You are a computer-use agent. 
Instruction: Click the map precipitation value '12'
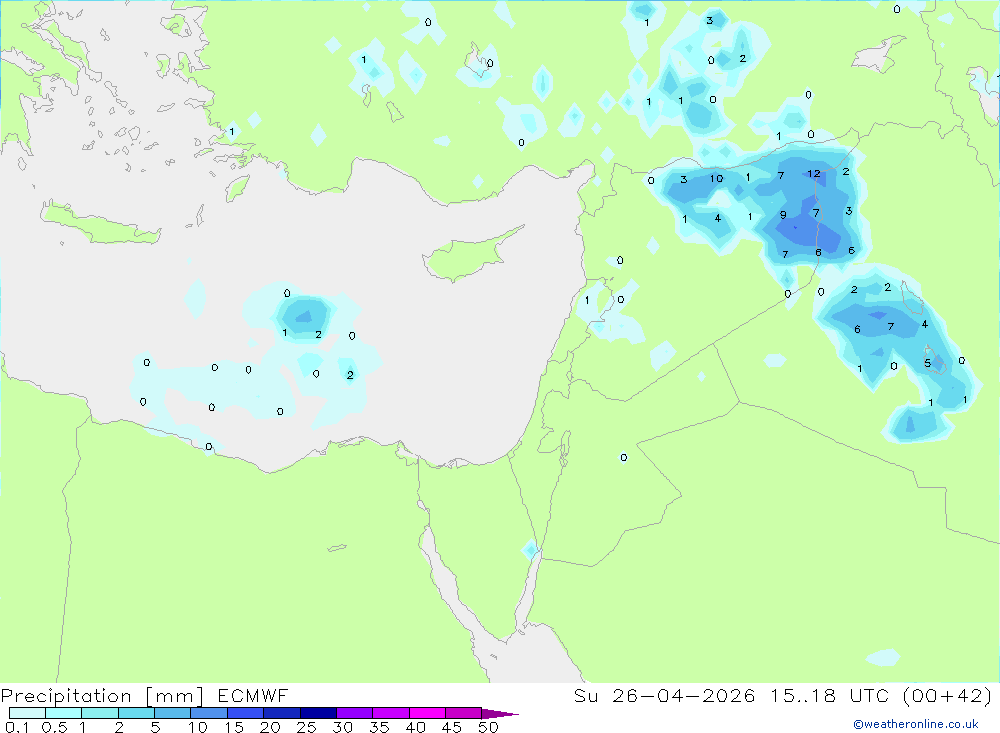click(x=814, y=174)
